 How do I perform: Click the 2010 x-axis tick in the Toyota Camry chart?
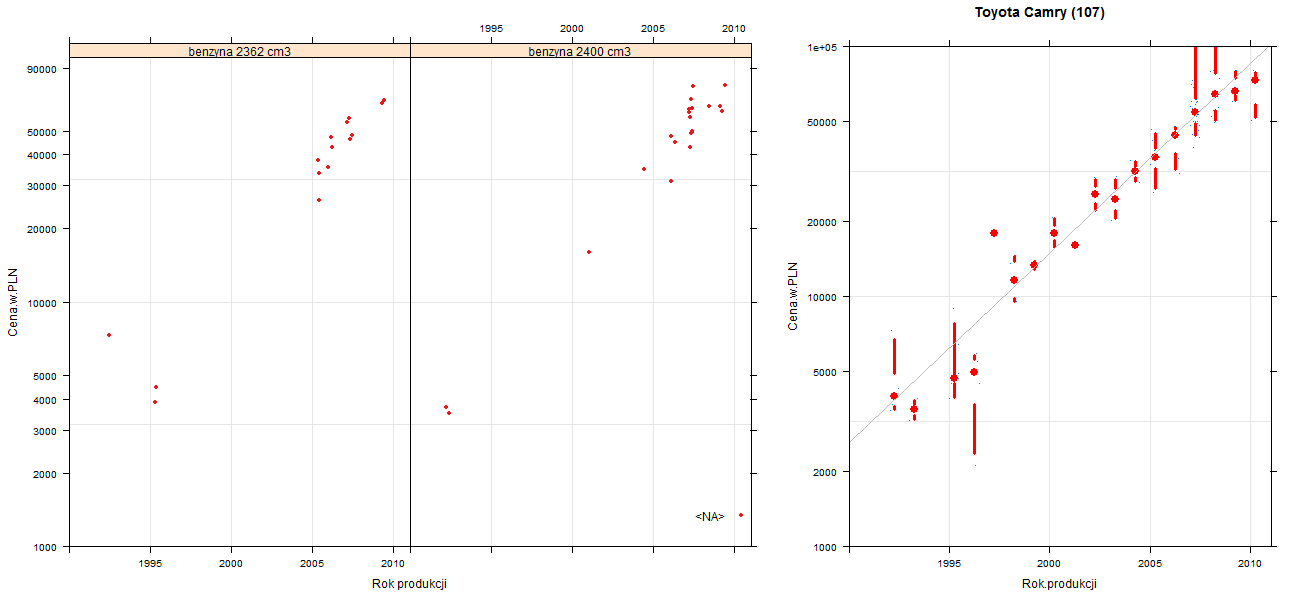point(1250,564)
